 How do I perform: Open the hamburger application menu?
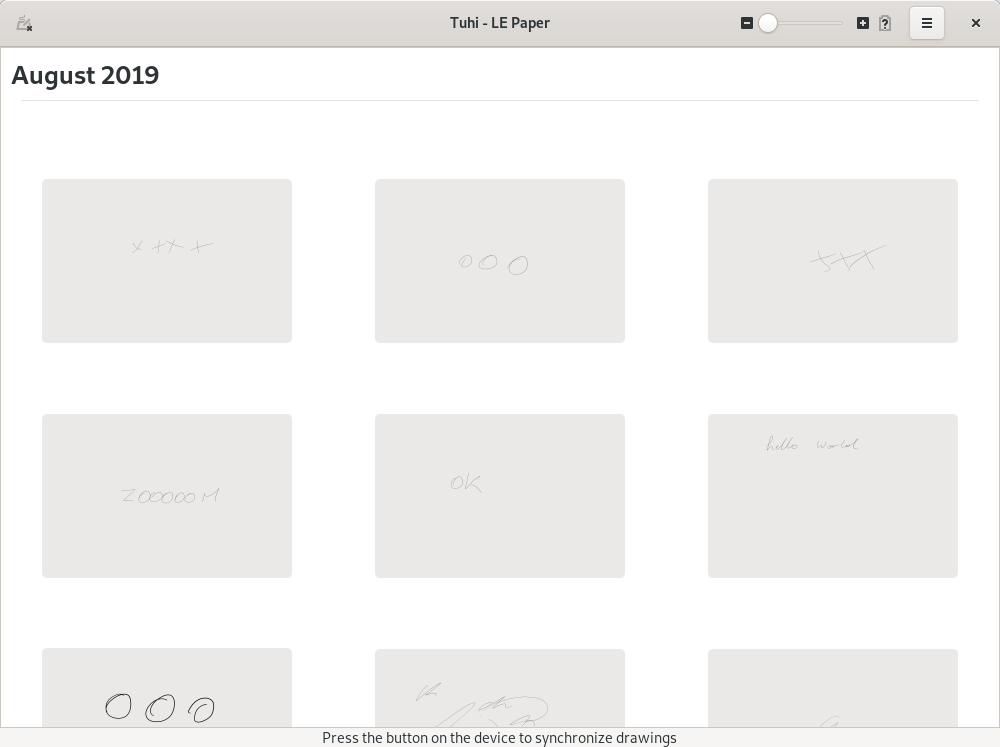pyautogui.click(x=927, y=24)
